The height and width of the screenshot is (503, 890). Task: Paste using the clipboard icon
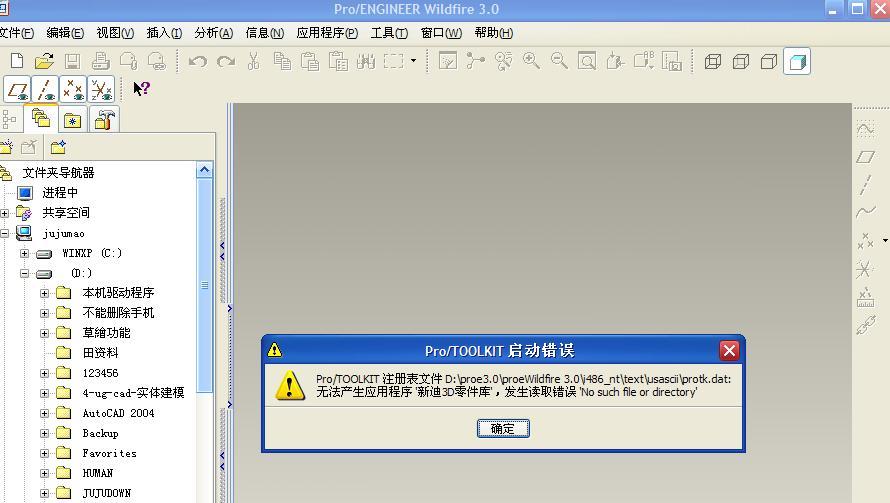click(x=309, y=61)
